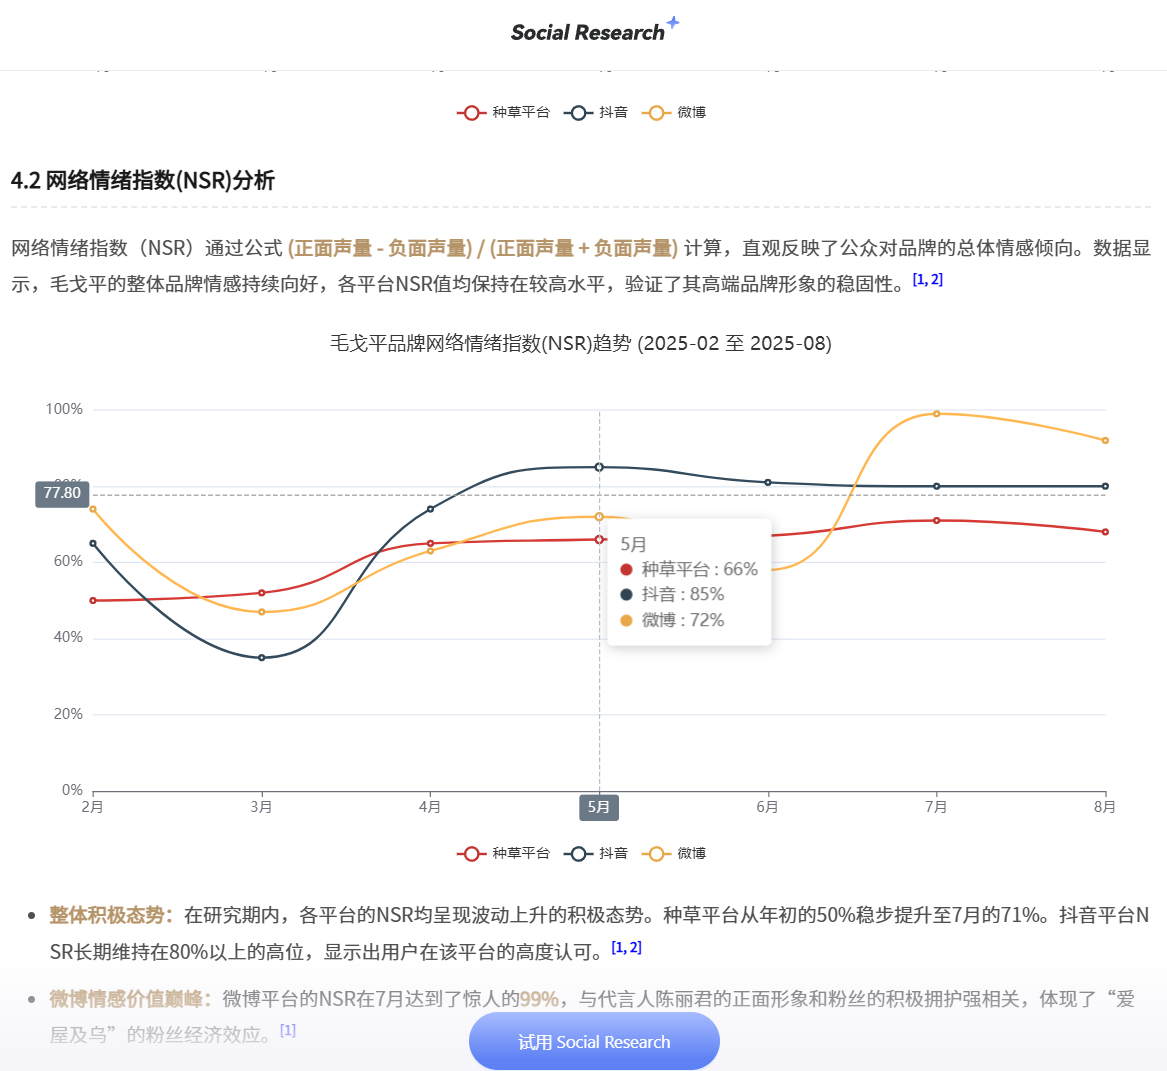The height and width of the screenshot is (1071, 1167).
Task: Toggle 种草平台 series in upper chart legend
Action: (503, 112)
